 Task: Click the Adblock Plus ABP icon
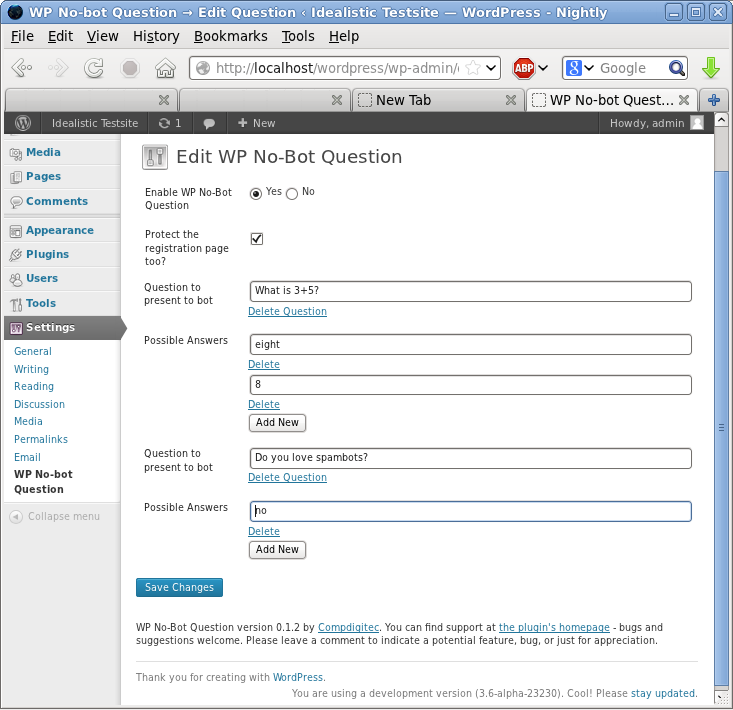[524, 68]
